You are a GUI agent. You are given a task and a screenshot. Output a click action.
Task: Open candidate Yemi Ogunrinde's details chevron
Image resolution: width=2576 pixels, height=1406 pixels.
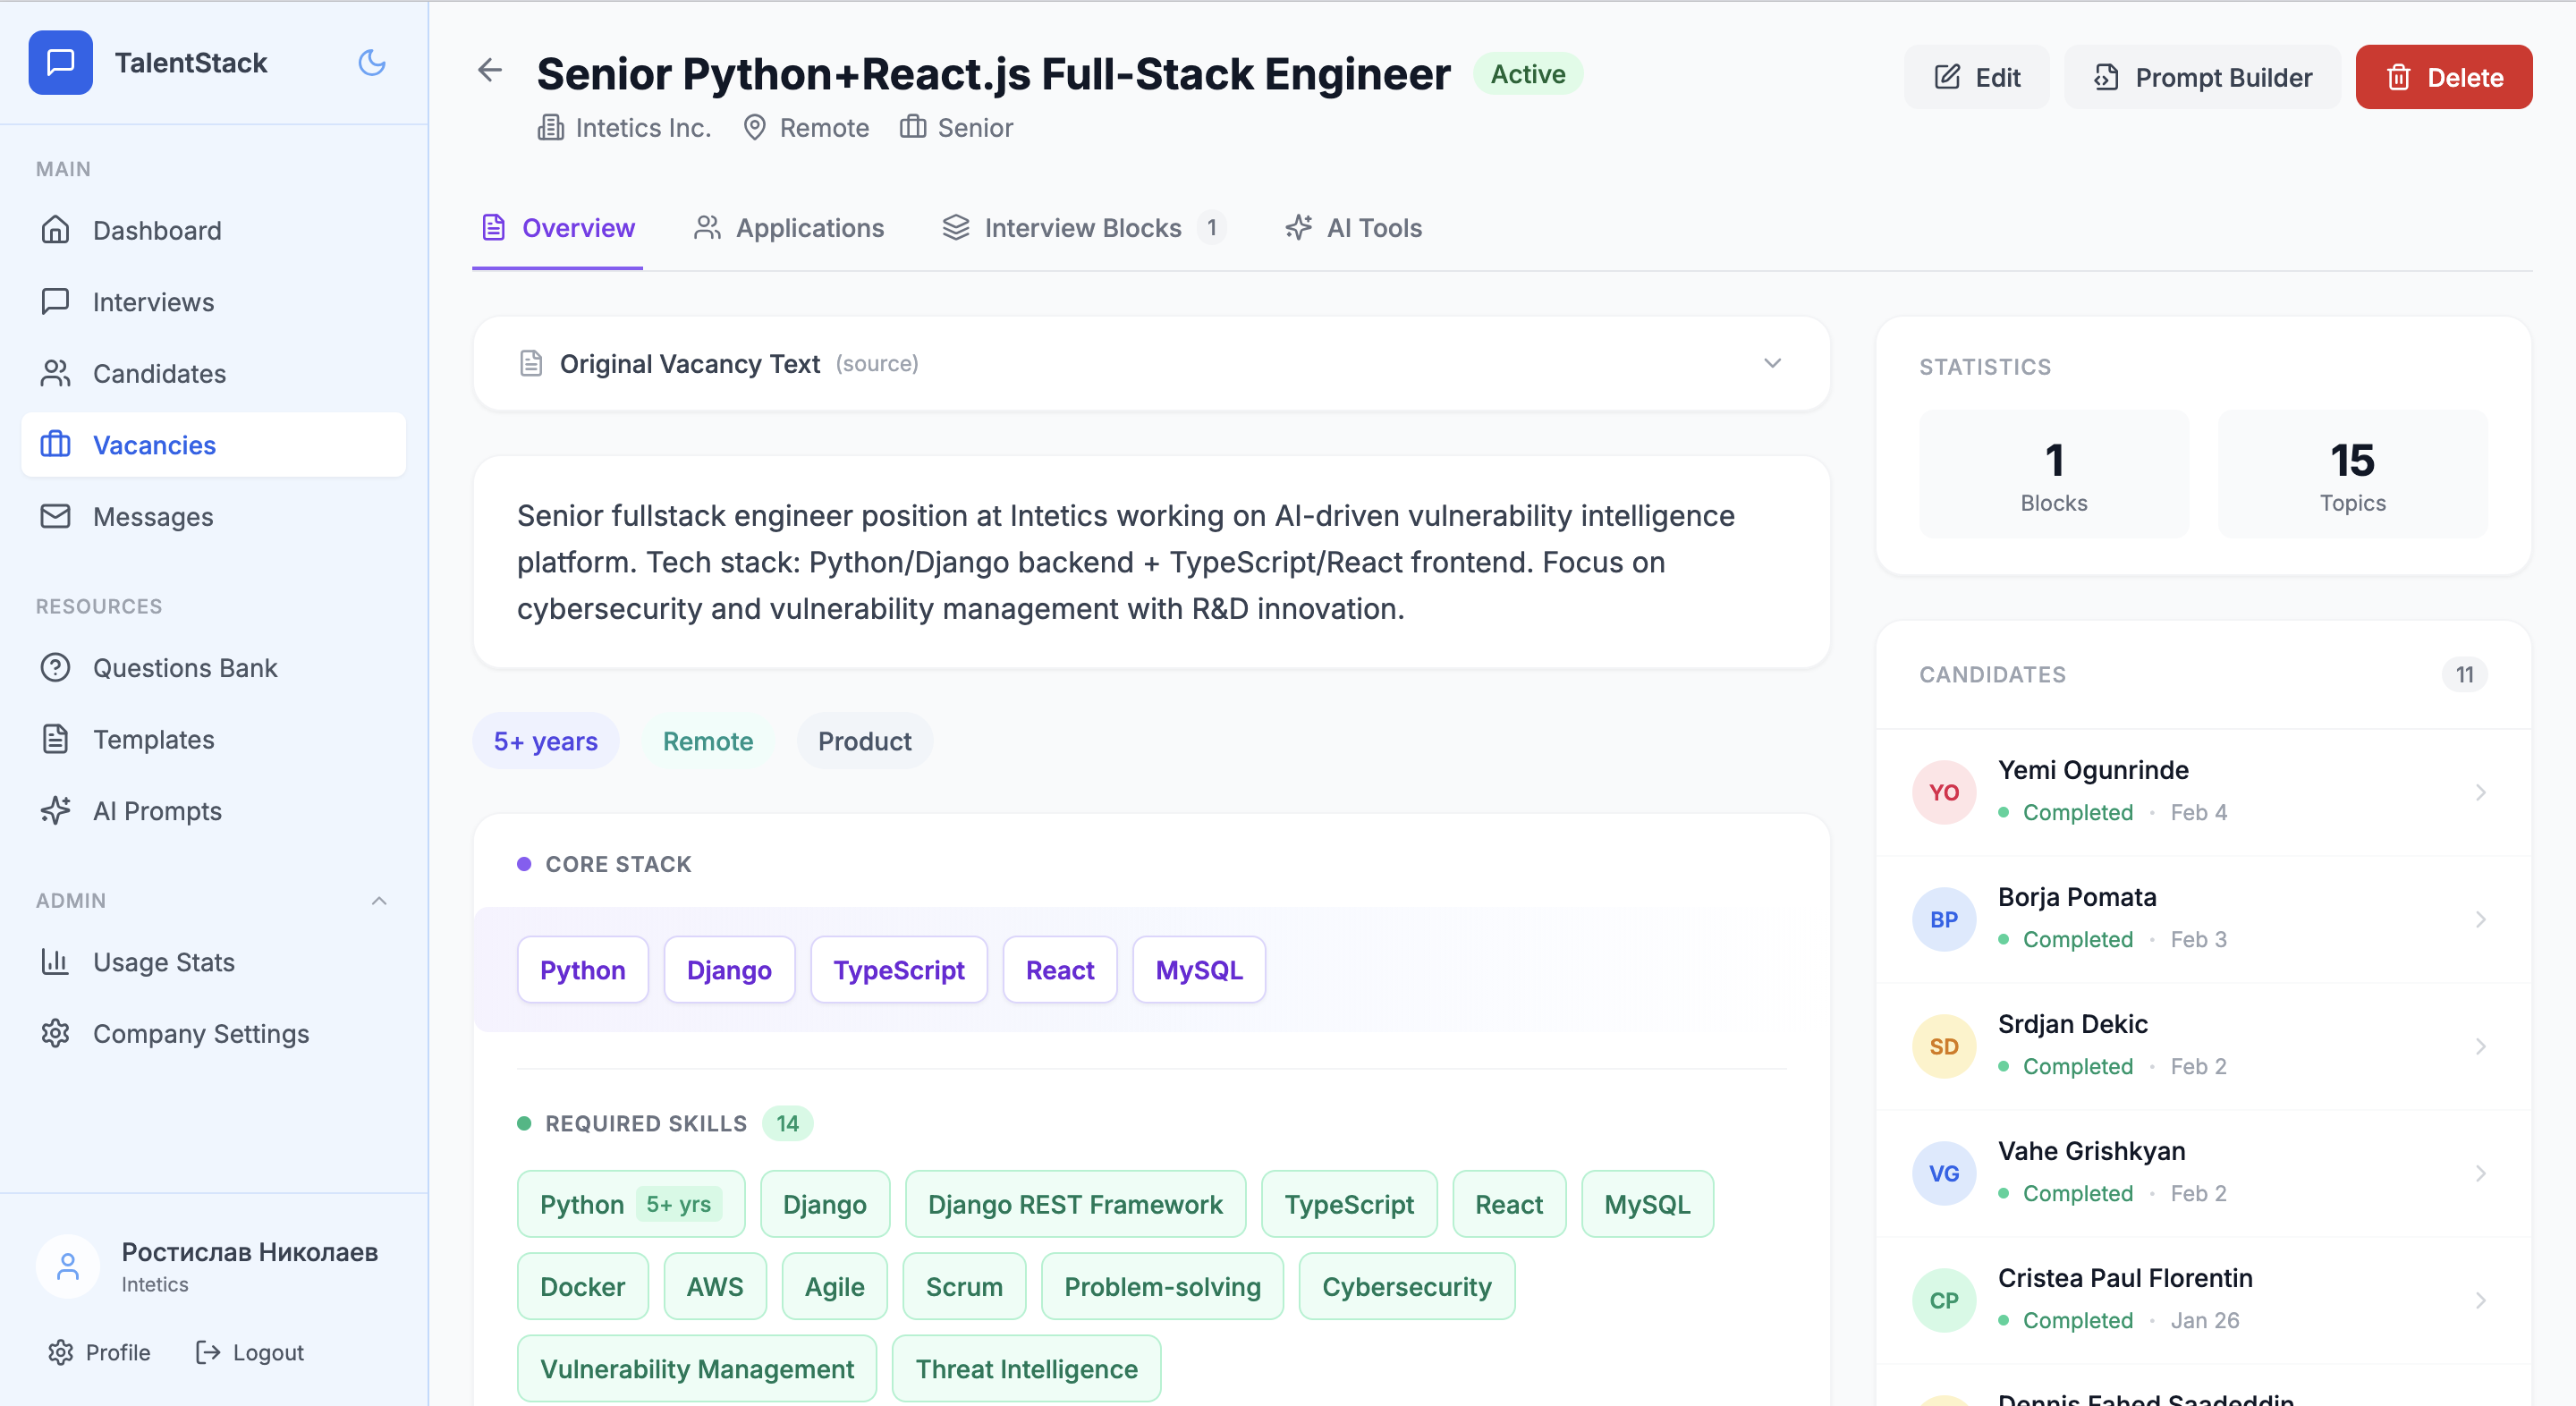click(2480, 792)
